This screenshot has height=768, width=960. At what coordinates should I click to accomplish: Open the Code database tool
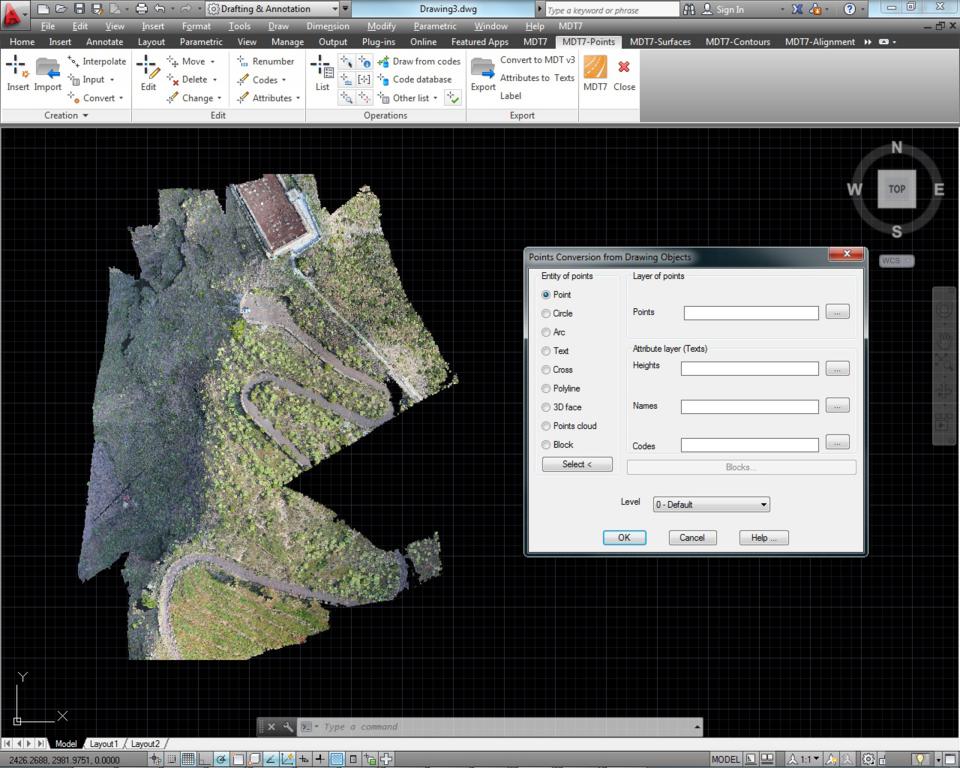point(415,80)
